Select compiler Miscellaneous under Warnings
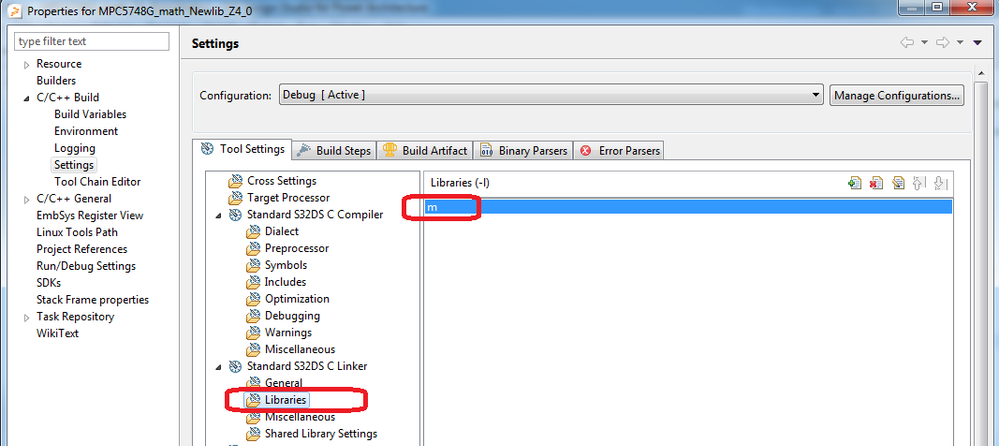The image size is (999, 446). tap(300, 349)
